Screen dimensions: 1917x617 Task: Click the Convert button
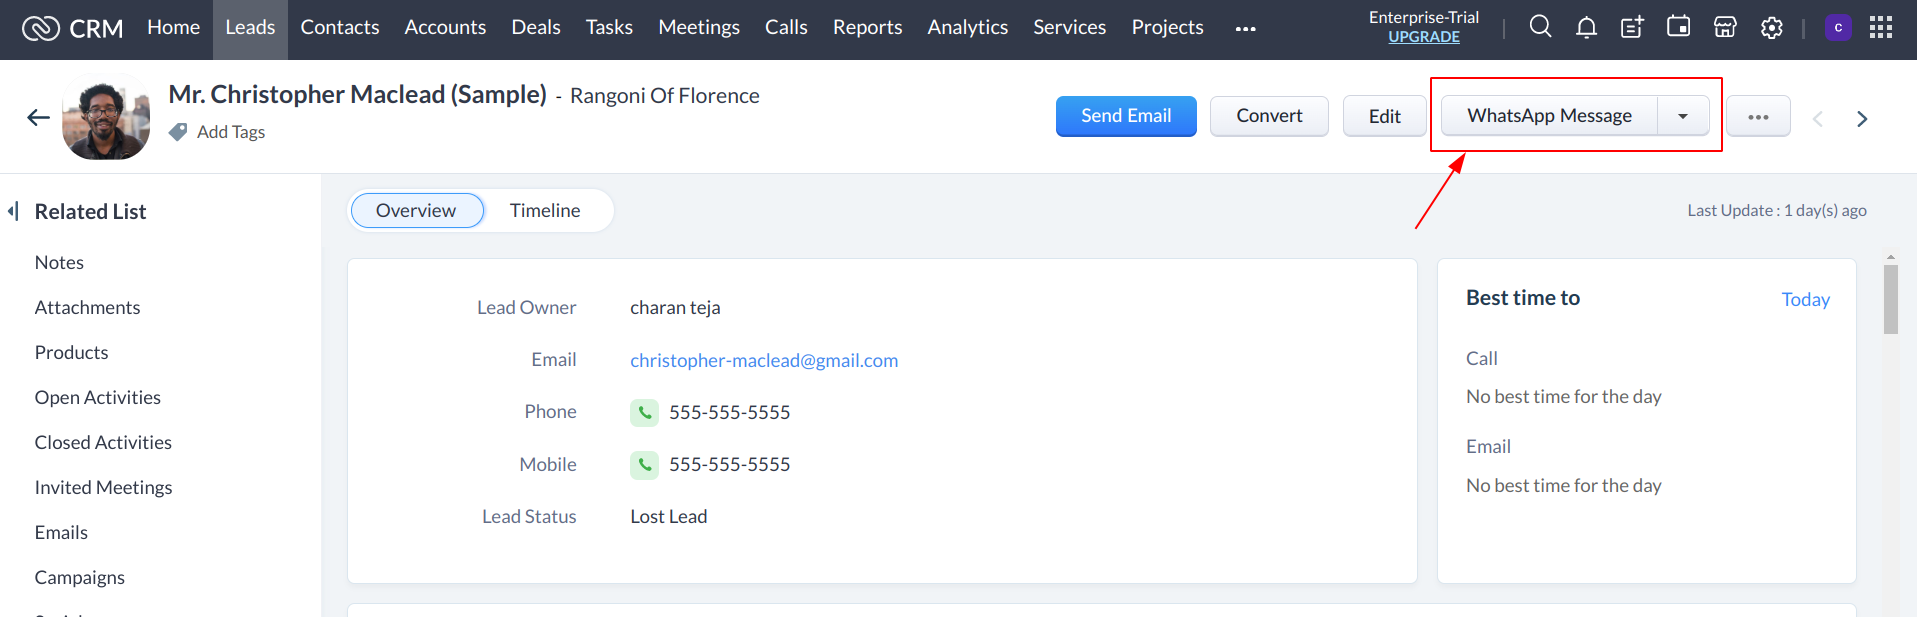tap(1269, 116)
